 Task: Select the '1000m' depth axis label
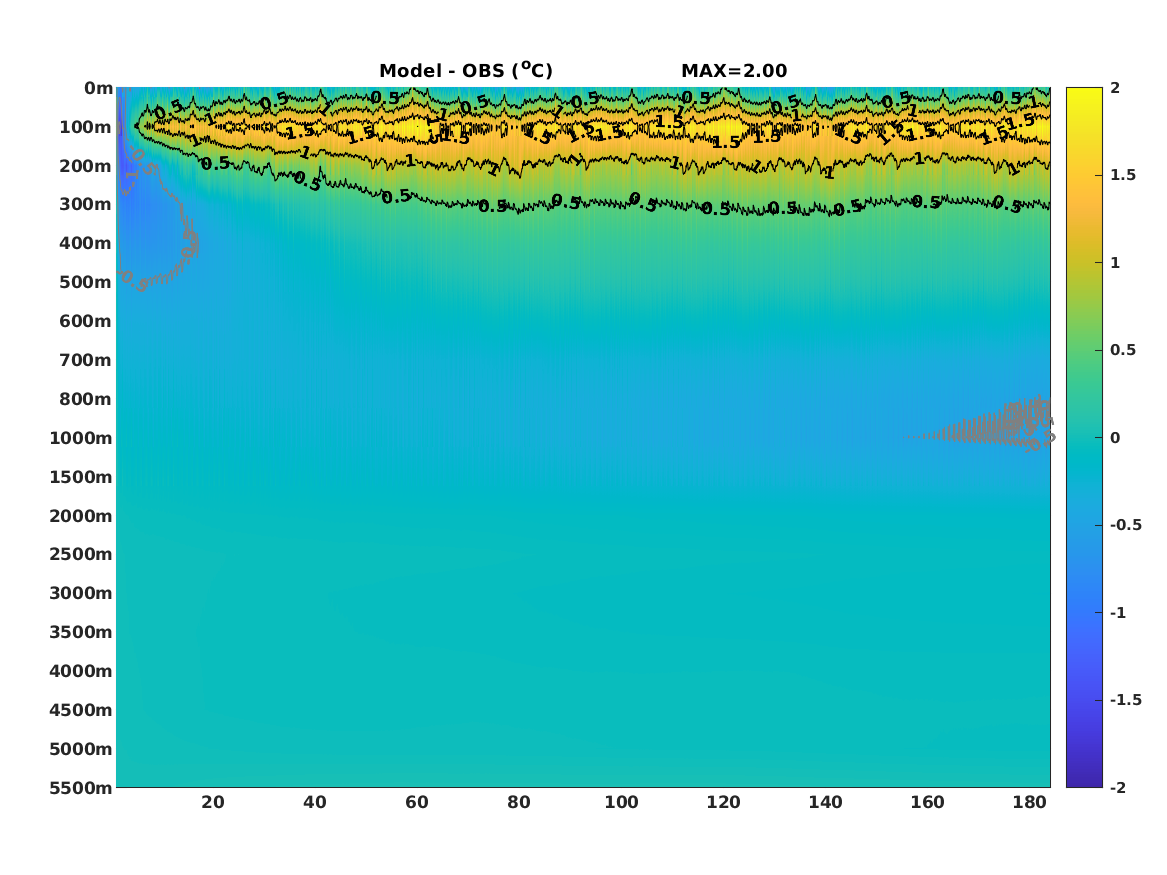(81, 438)
